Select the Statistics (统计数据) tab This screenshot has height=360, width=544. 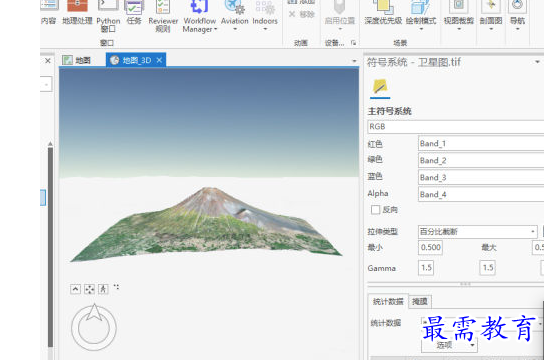tap(388, 302)
